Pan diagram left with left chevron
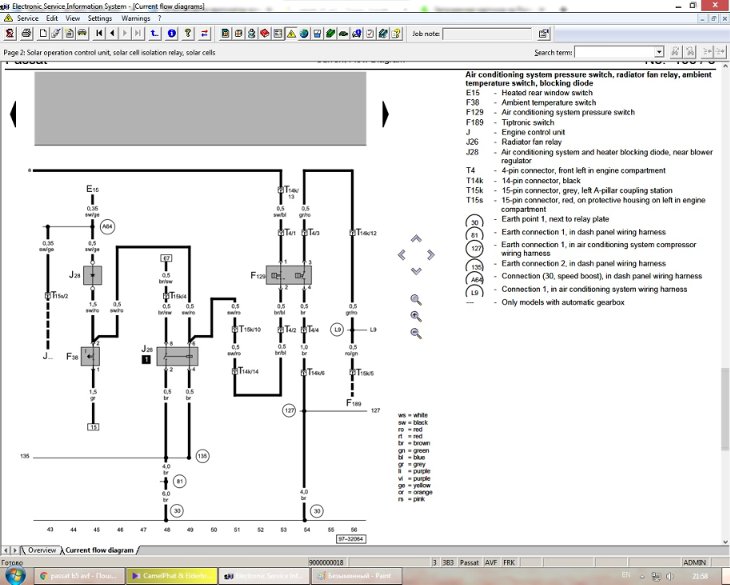 click(402, 255)
